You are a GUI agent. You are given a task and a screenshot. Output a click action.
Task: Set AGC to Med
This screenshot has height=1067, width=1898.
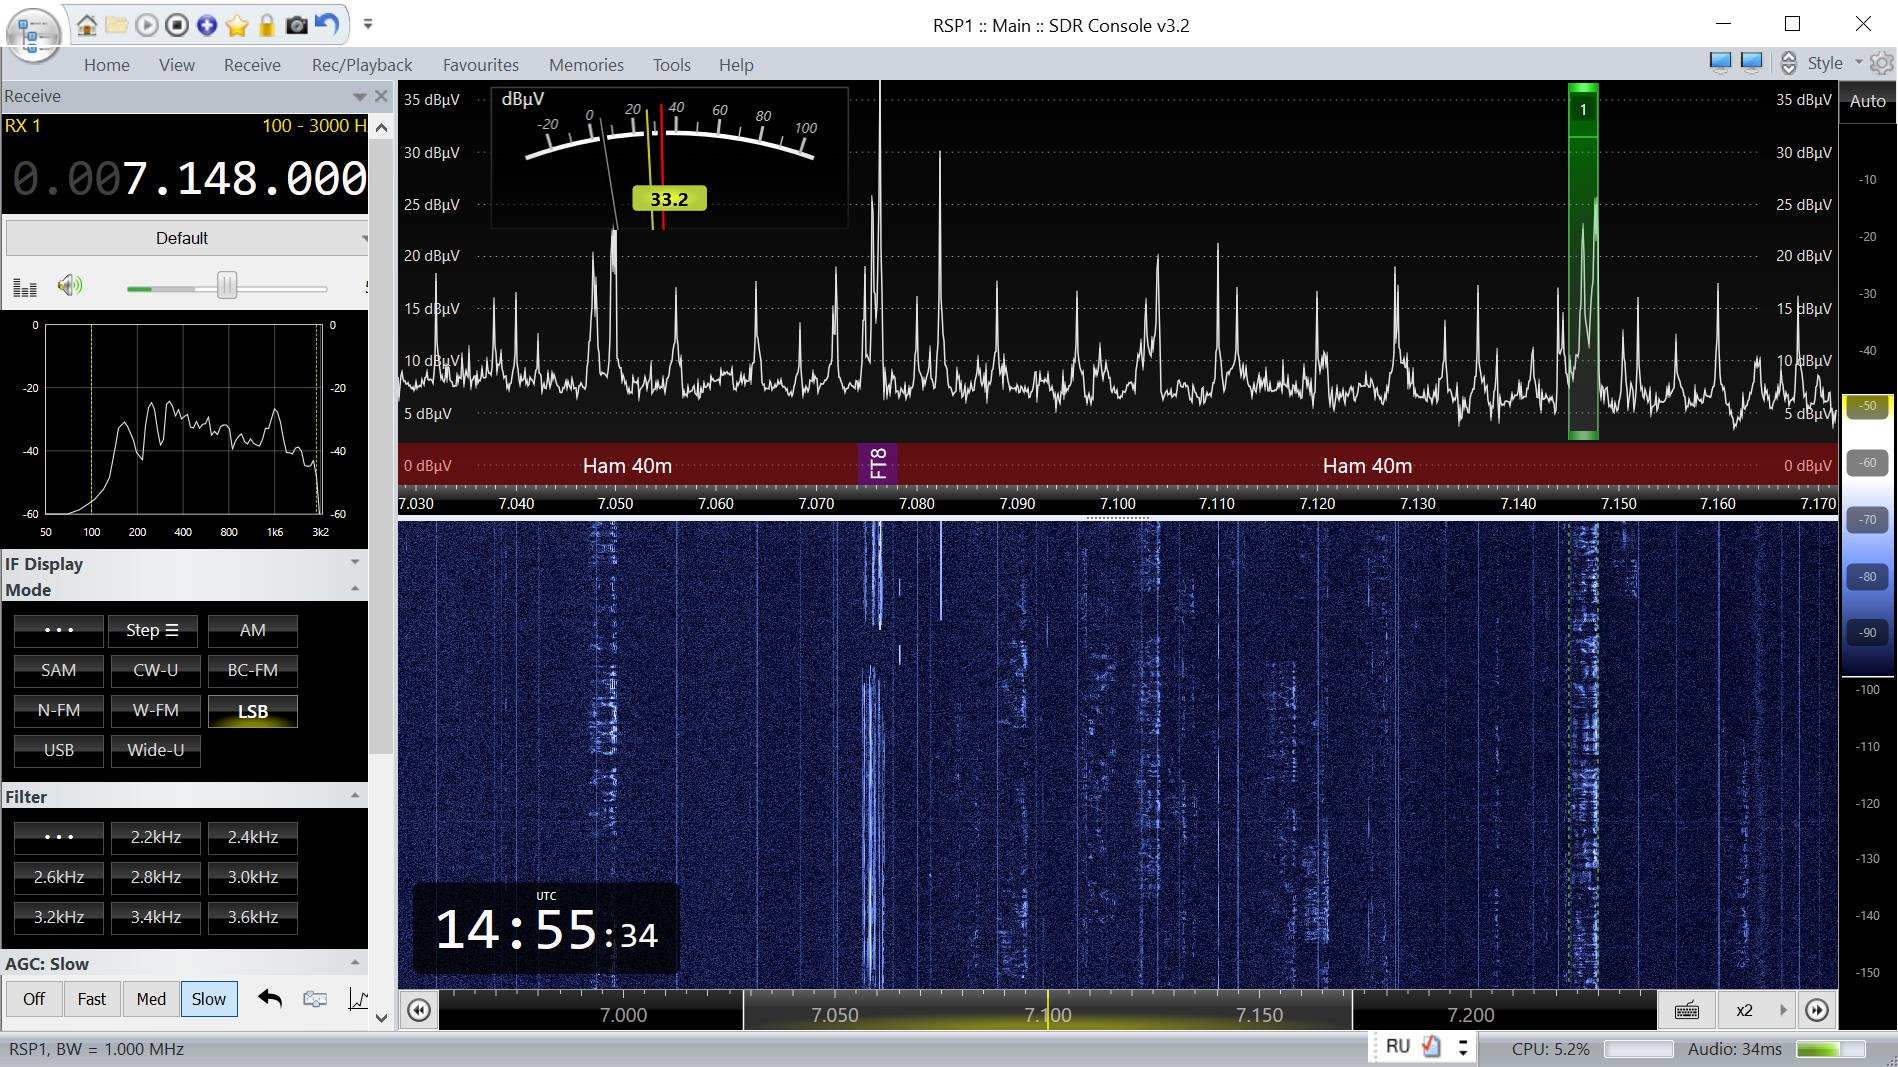[151, 998]
